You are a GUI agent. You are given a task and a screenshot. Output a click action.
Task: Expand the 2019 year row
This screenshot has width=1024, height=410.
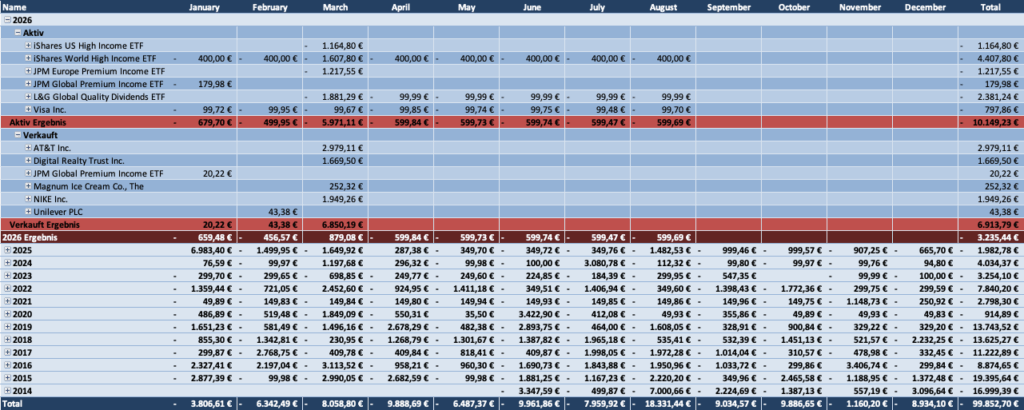(7, 326)
